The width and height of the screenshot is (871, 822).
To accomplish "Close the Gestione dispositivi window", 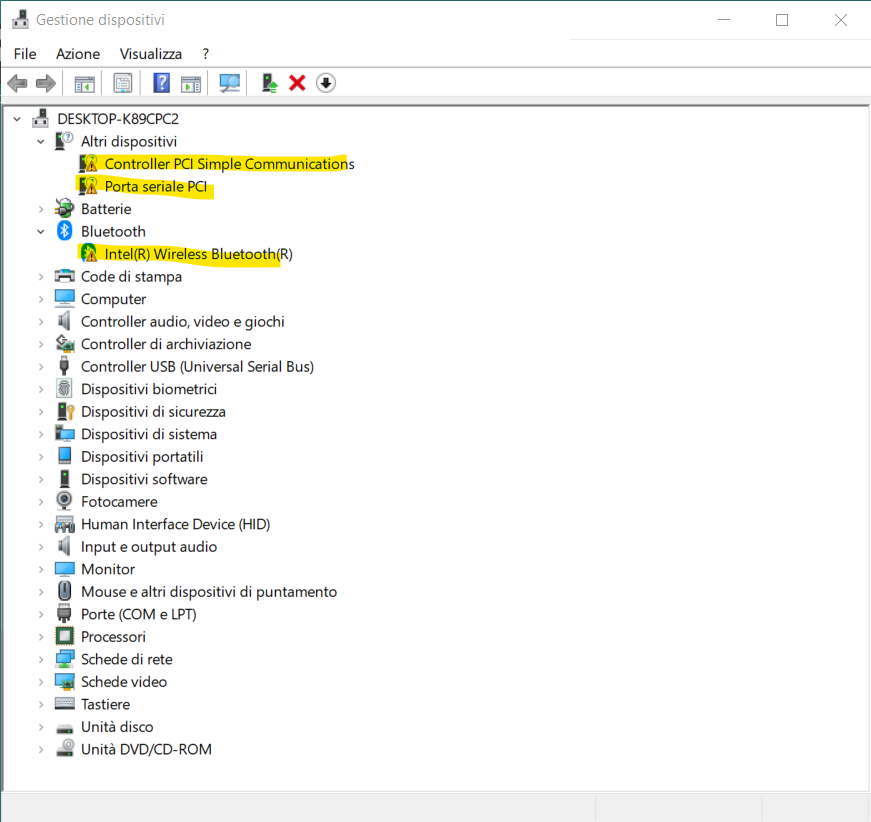I will click(x=840, y=20).
